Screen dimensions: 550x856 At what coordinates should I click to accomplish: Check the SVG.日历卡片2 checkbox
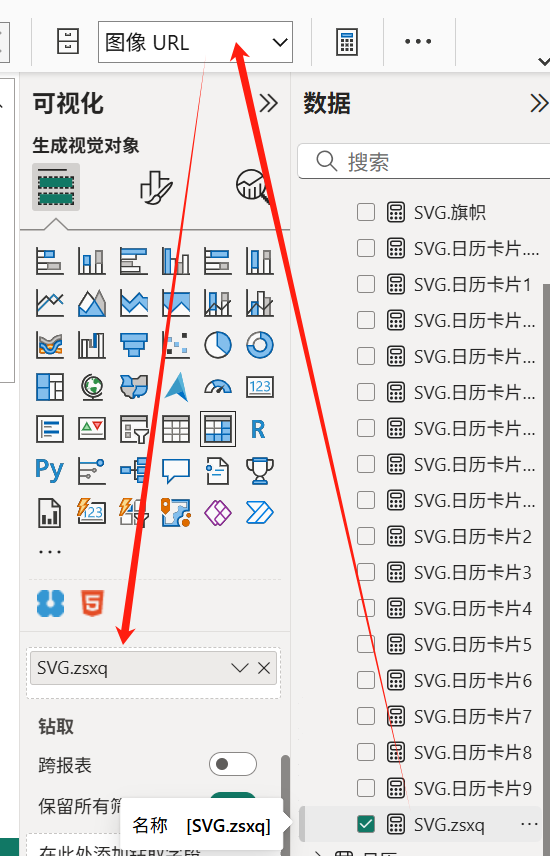(366, 536)
